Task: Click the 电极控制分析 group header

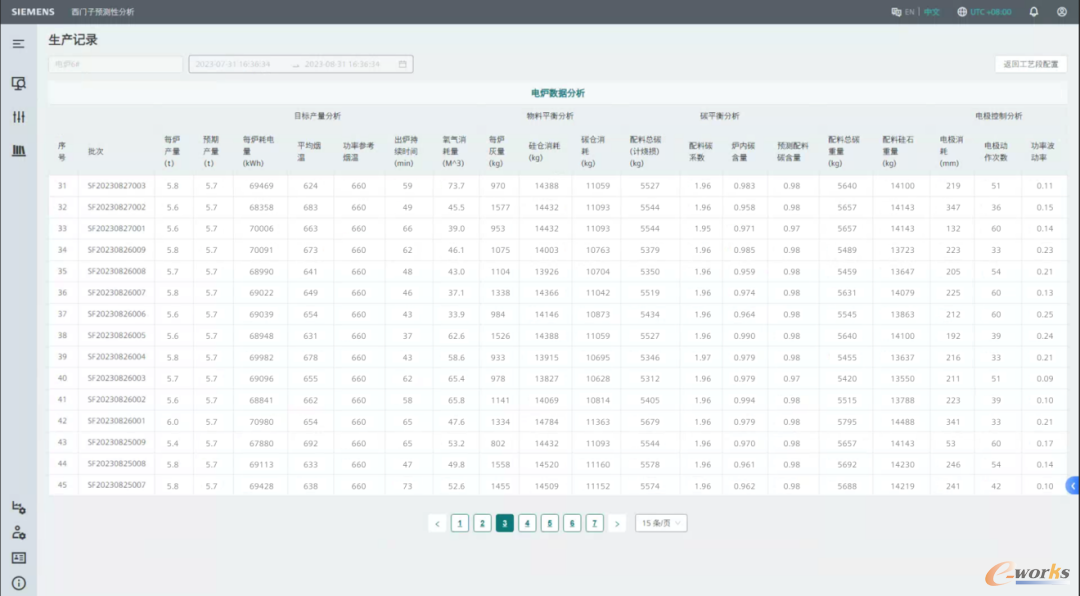Action: [x=999, y=116]
